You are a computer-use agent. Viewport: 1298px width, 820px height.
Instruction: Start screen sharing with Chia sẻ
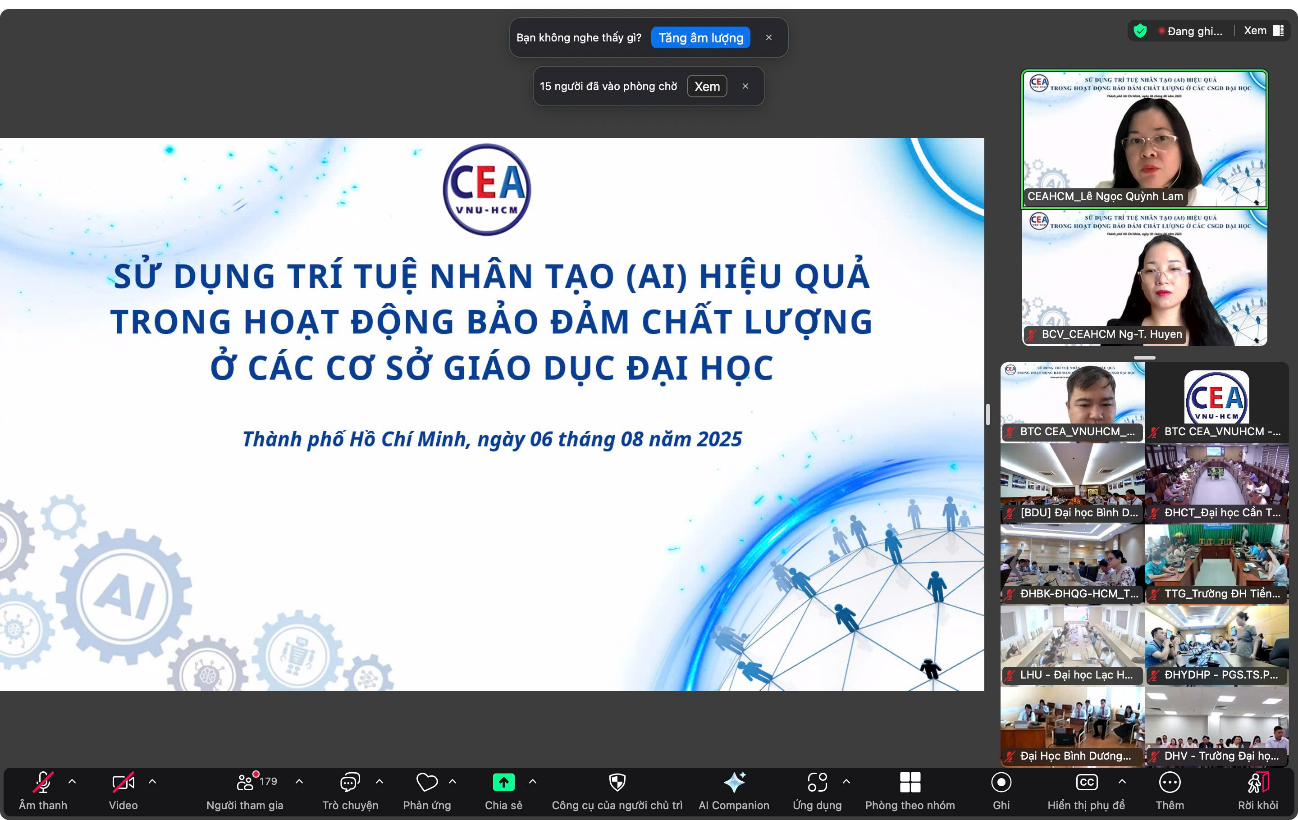tap(503, 783)
